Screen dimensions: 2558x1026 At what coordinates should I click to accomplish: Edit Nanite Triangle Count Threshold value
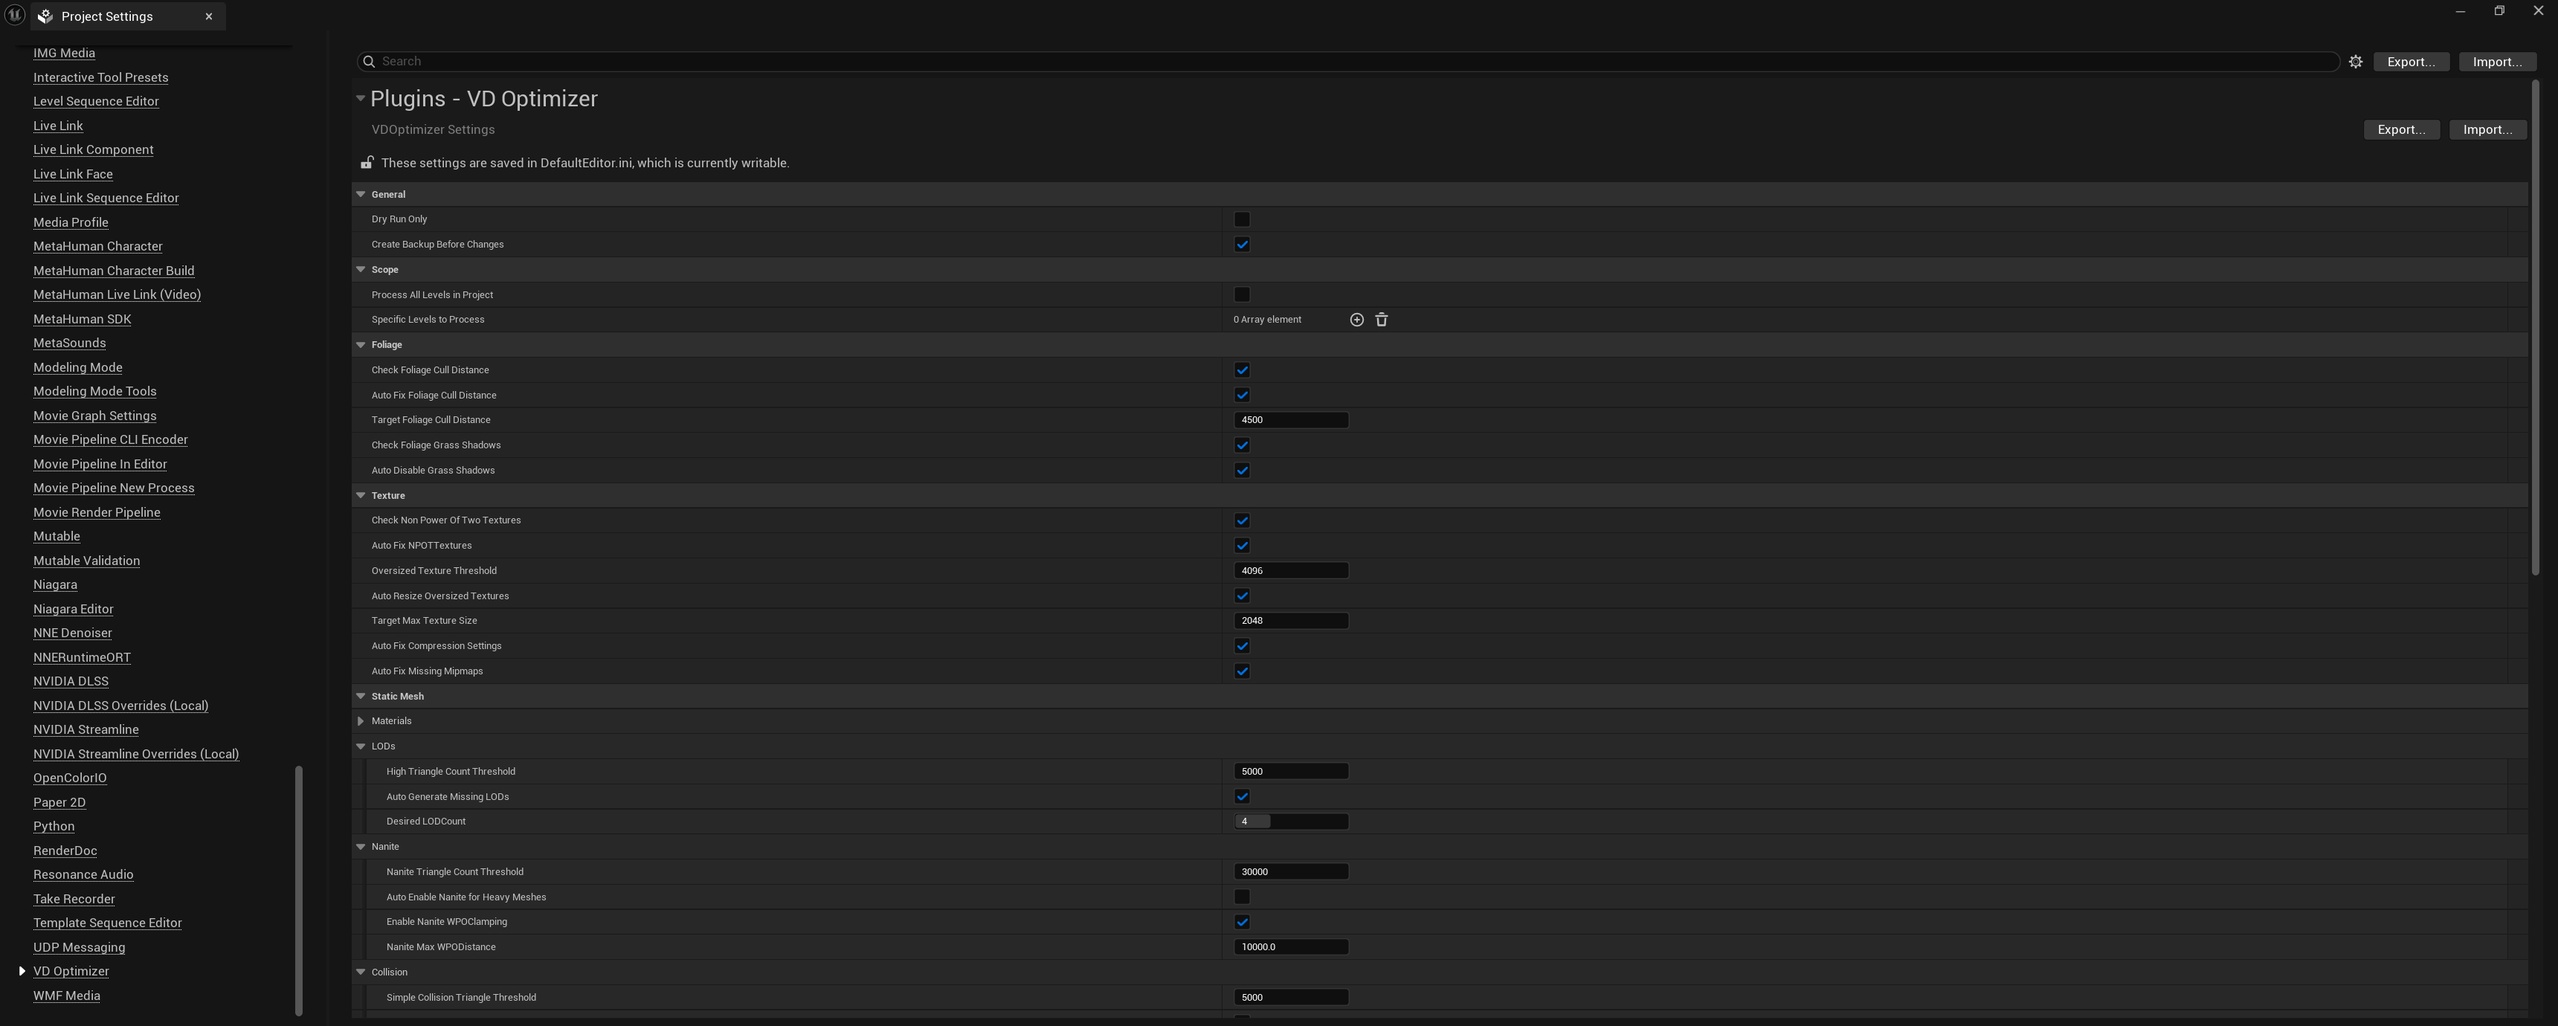(x=1290, y=872)
